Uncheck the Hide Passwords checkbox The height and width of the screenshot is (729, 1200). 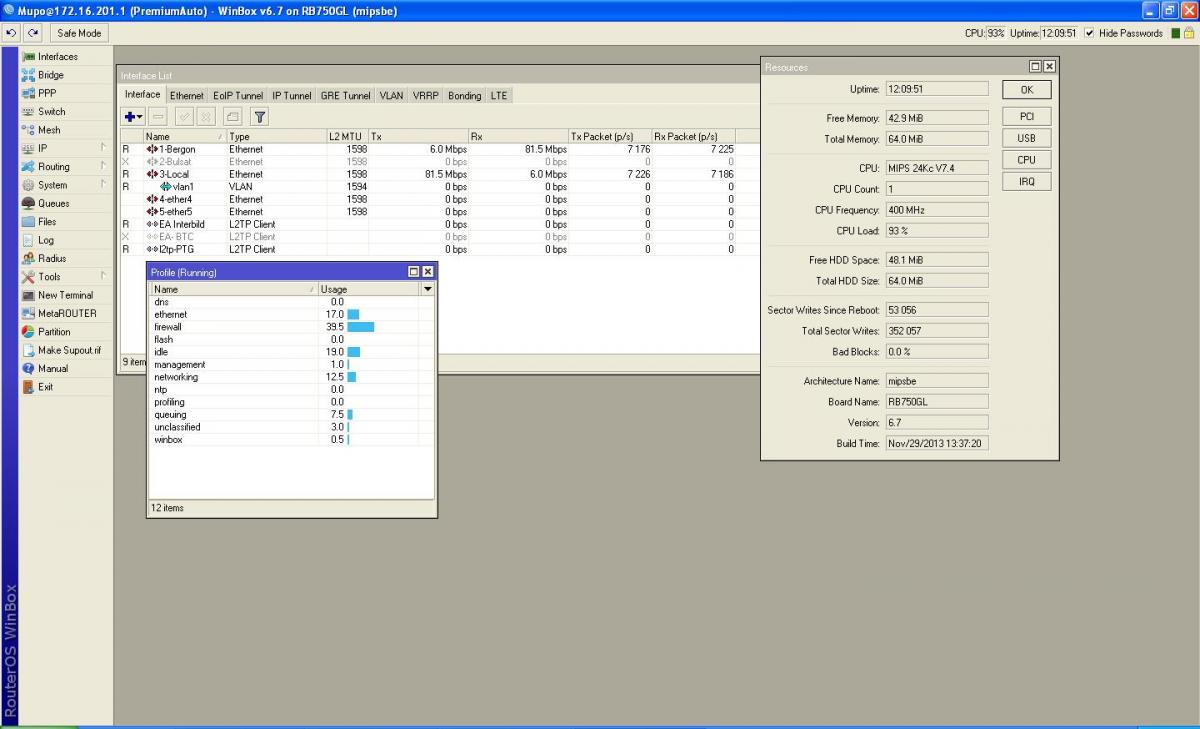click(1089, 33)
